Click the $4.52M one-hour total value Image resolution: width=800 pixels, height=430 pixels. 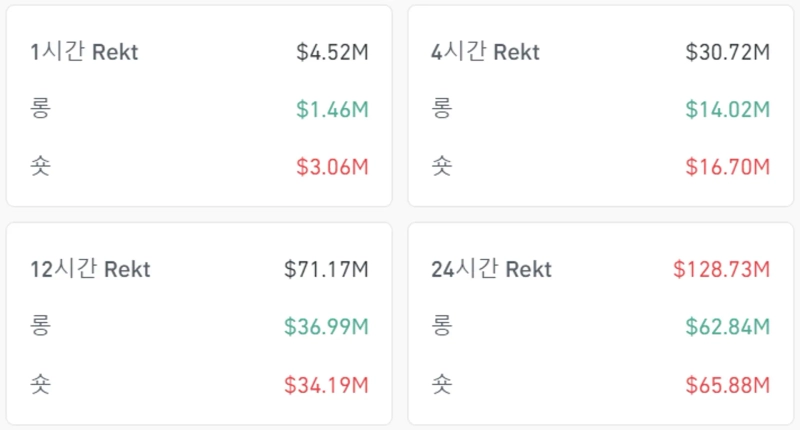tap(332, 53)
